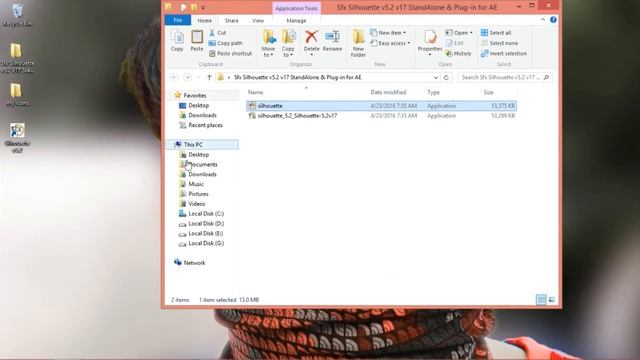Collapse the ribbon with the chevron

543,20
